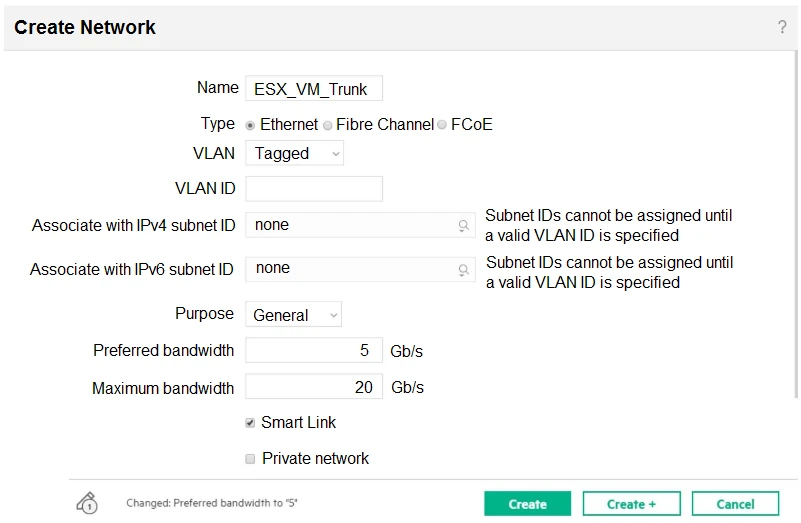This screenshot has height=523, width=801.
Task: Open the VLAN Tagged dropdown
Action: [294, 153]
